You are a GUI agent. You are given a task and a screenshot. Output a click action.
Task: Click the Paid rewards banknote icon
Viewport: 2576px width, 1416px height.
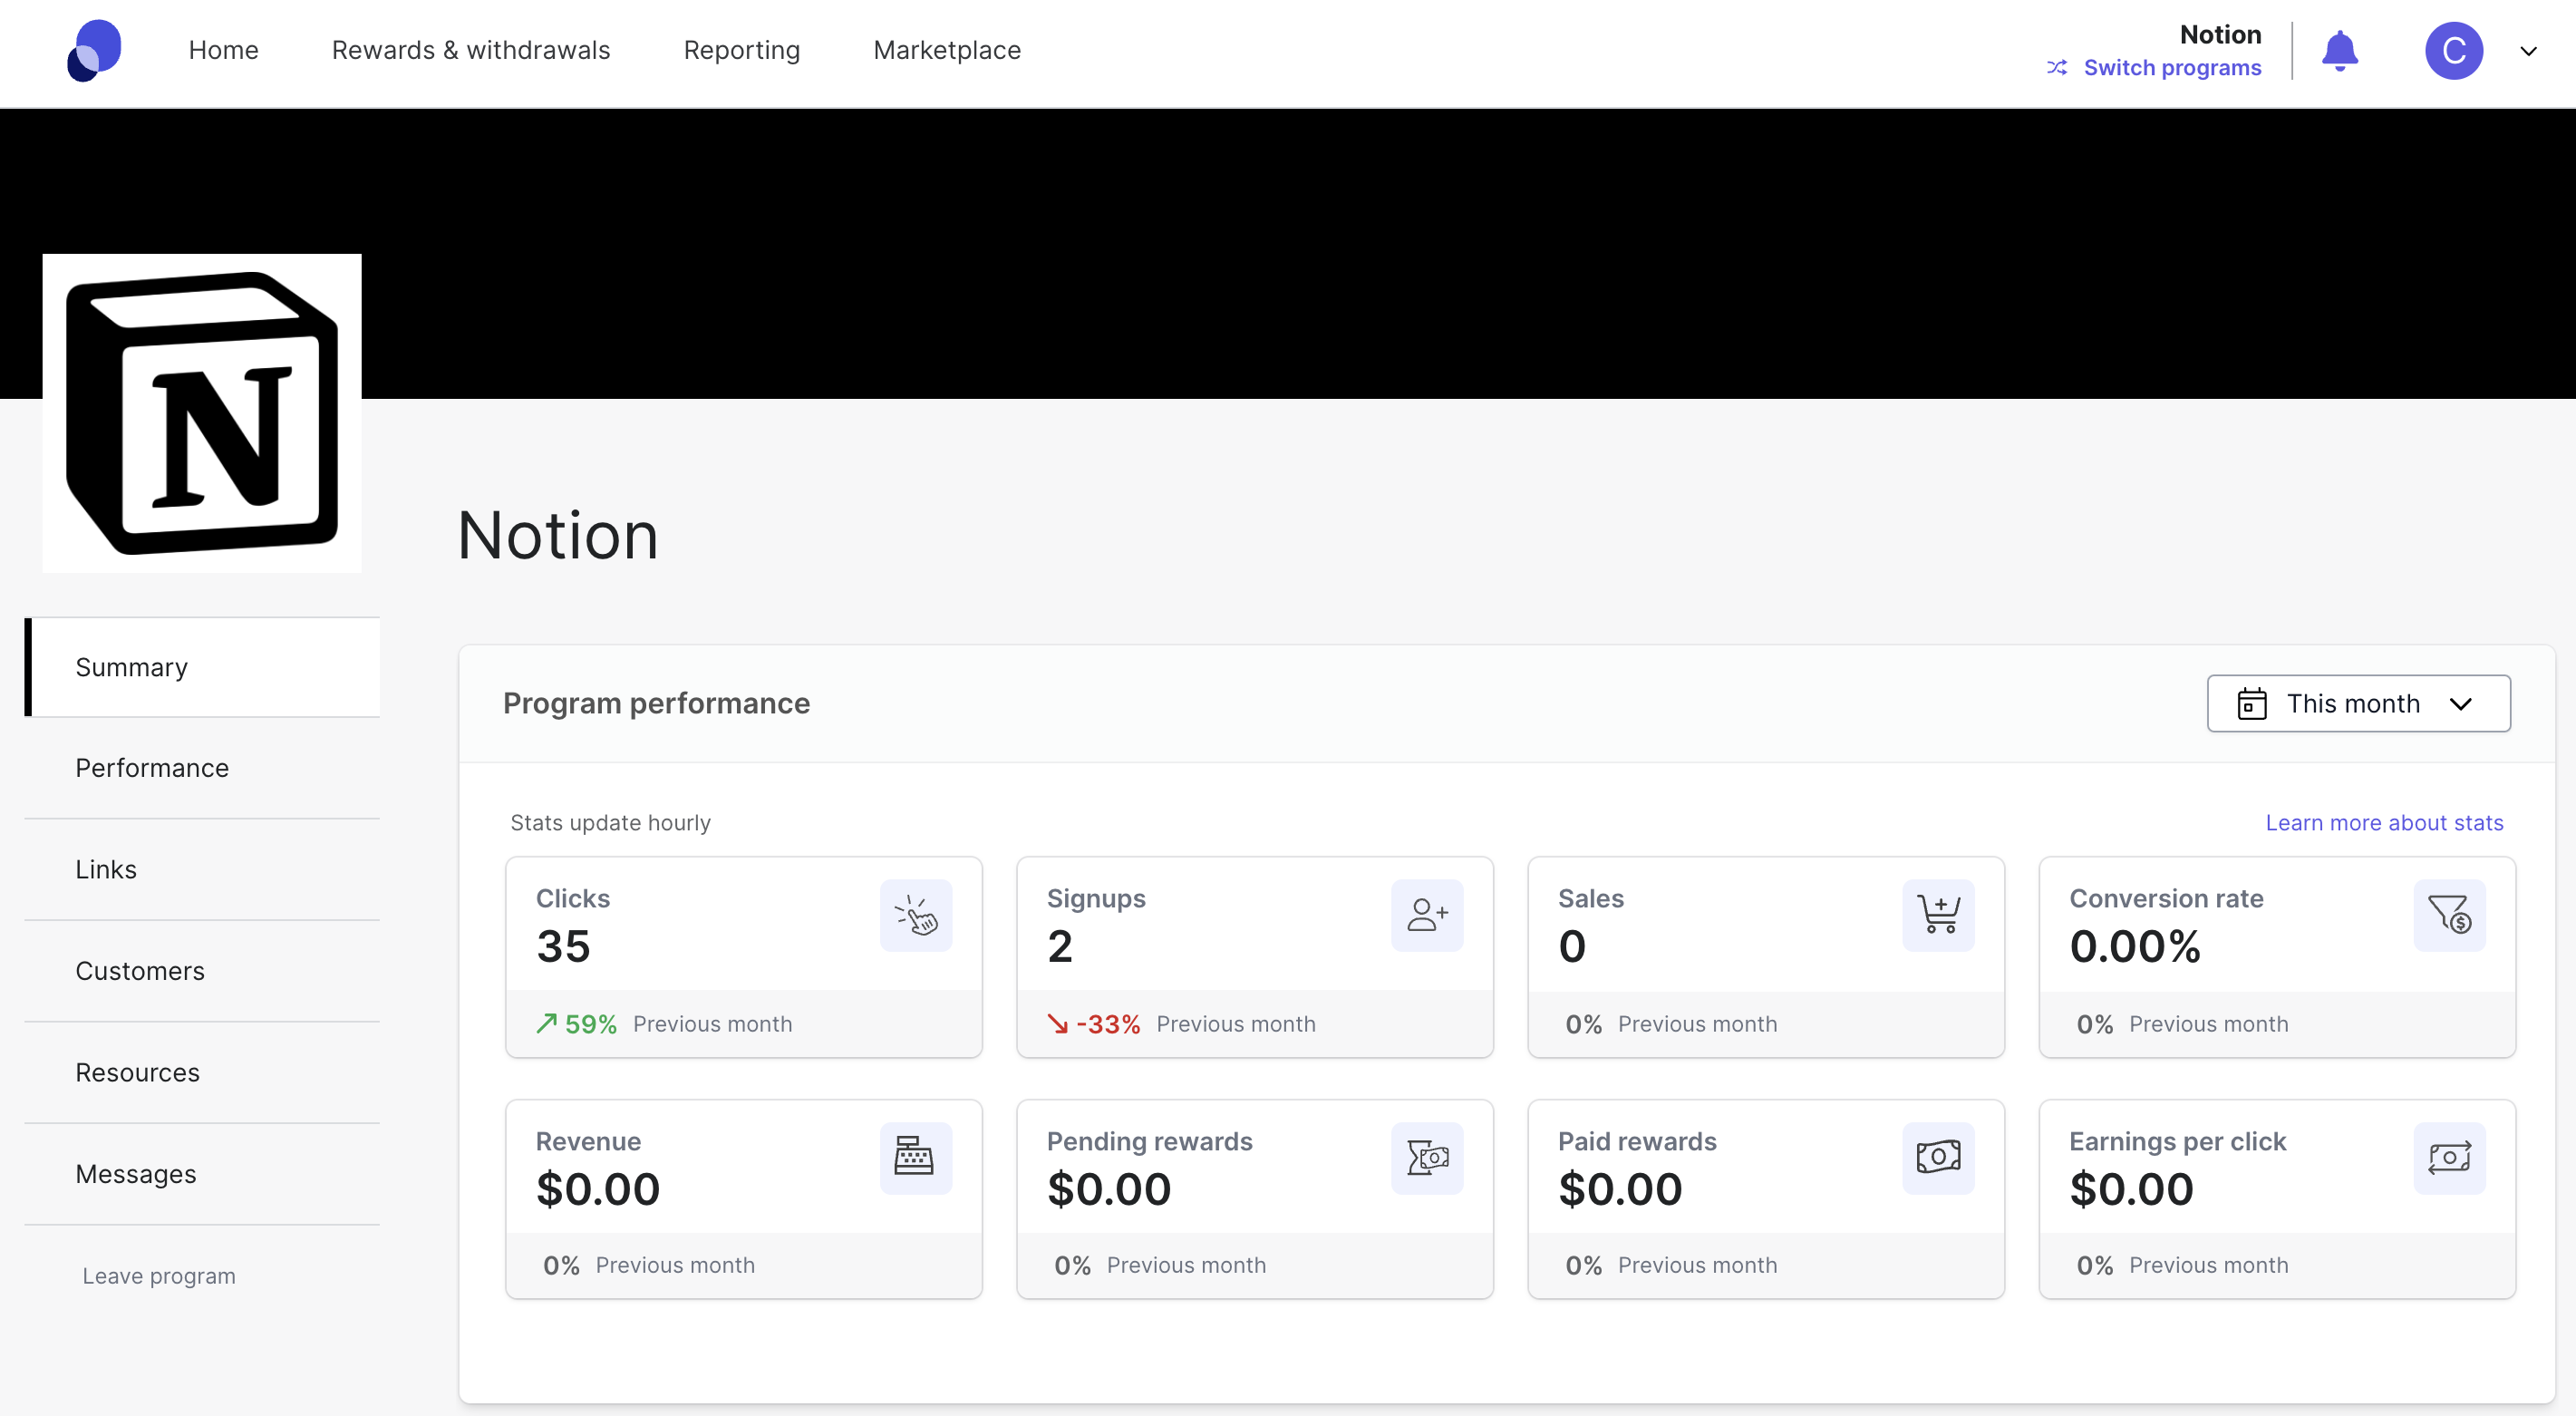click(x=1938, y=1157)
